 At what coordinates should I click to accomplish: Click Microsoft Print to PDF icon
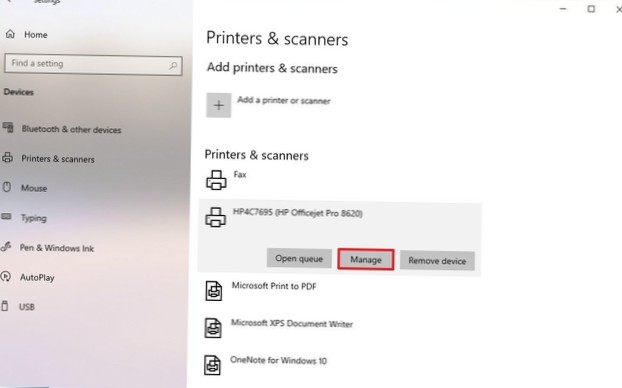tap(213, 291)
